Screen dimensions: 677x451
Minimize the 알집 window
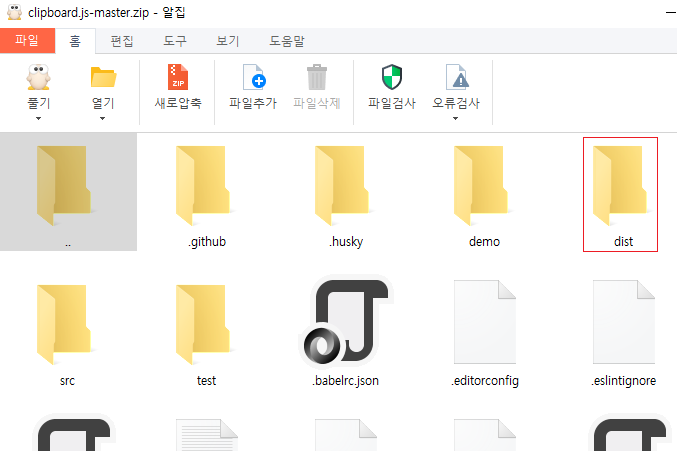(671, 13)
